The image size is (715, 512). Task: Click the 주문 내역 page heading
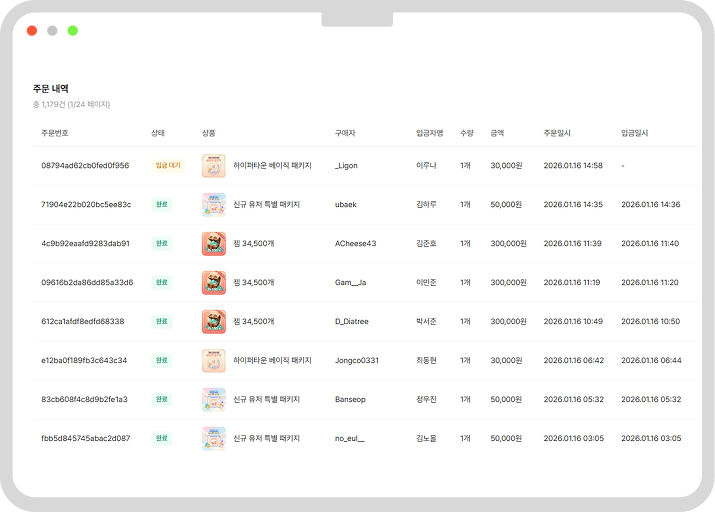pyautogui.click(x=50, y=89)
